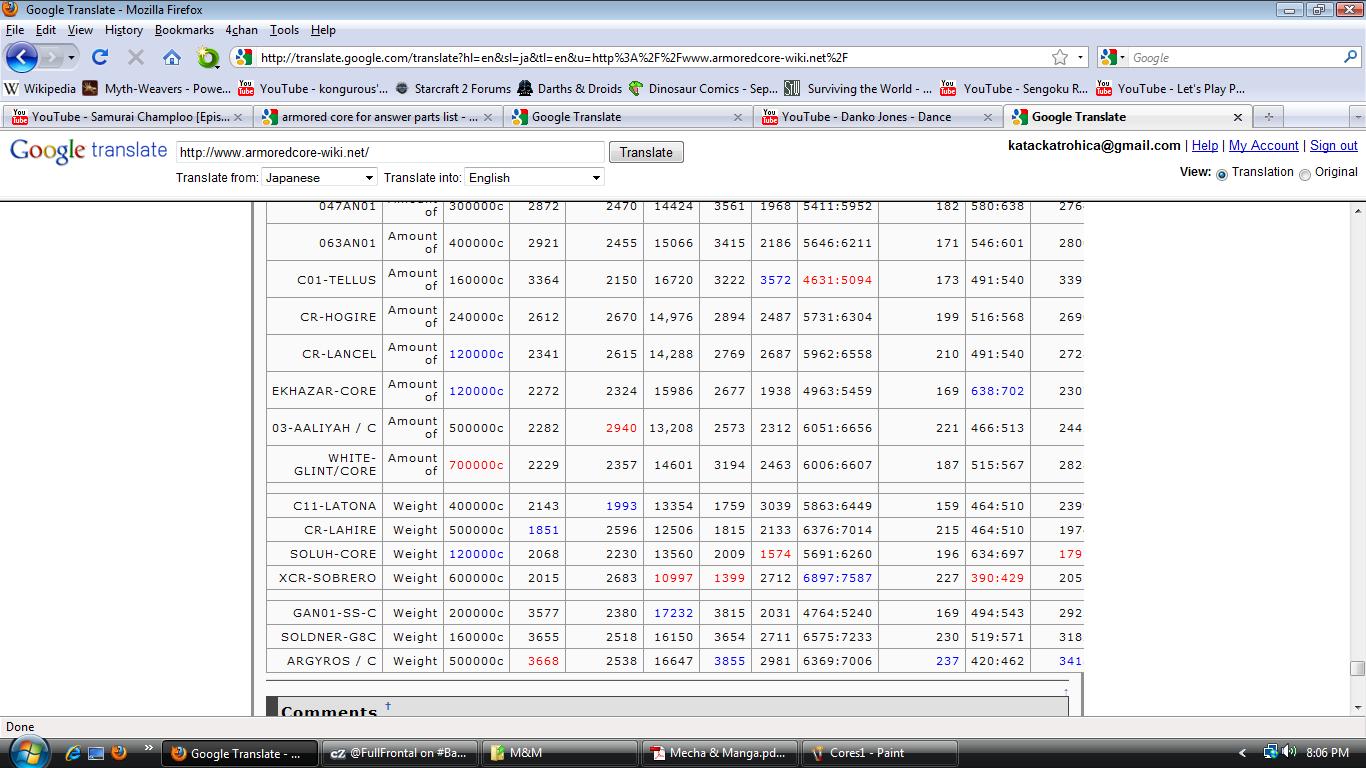Switch to the Samurai Champloo YouTube tab

(127, 117)
